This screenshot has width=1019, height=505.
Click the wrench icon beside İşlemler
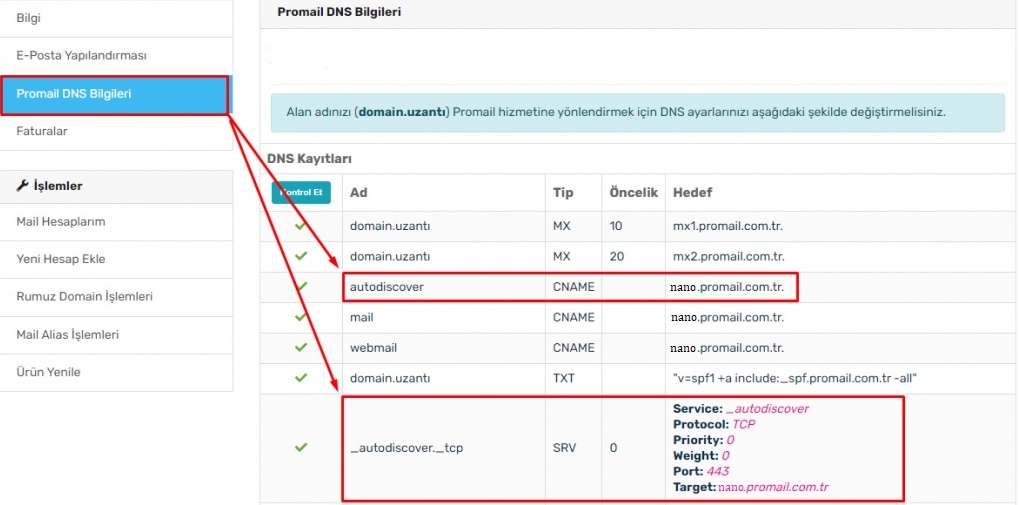click(23, 185)
